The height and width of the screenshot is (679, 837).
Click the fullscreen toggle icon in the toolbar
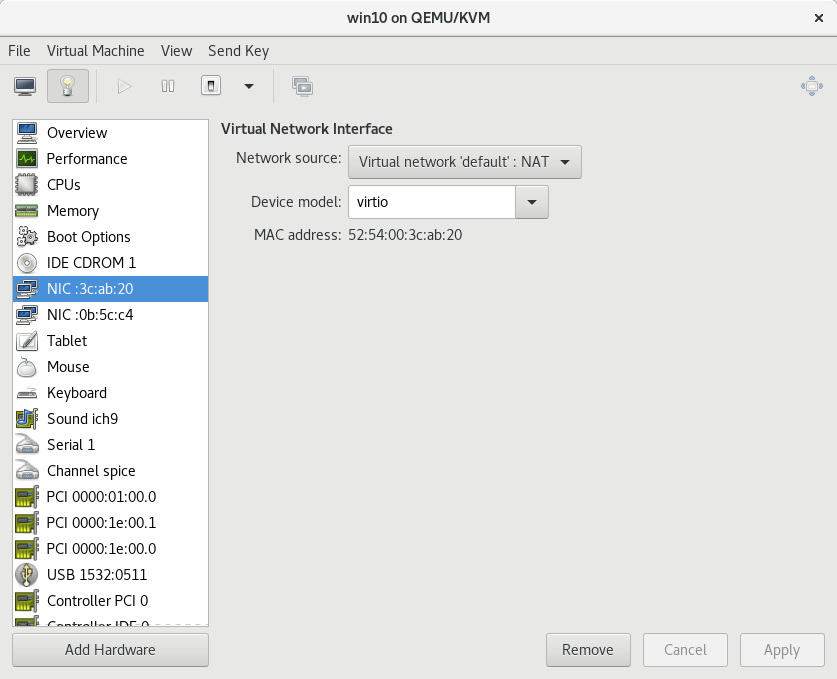(811, 86)
